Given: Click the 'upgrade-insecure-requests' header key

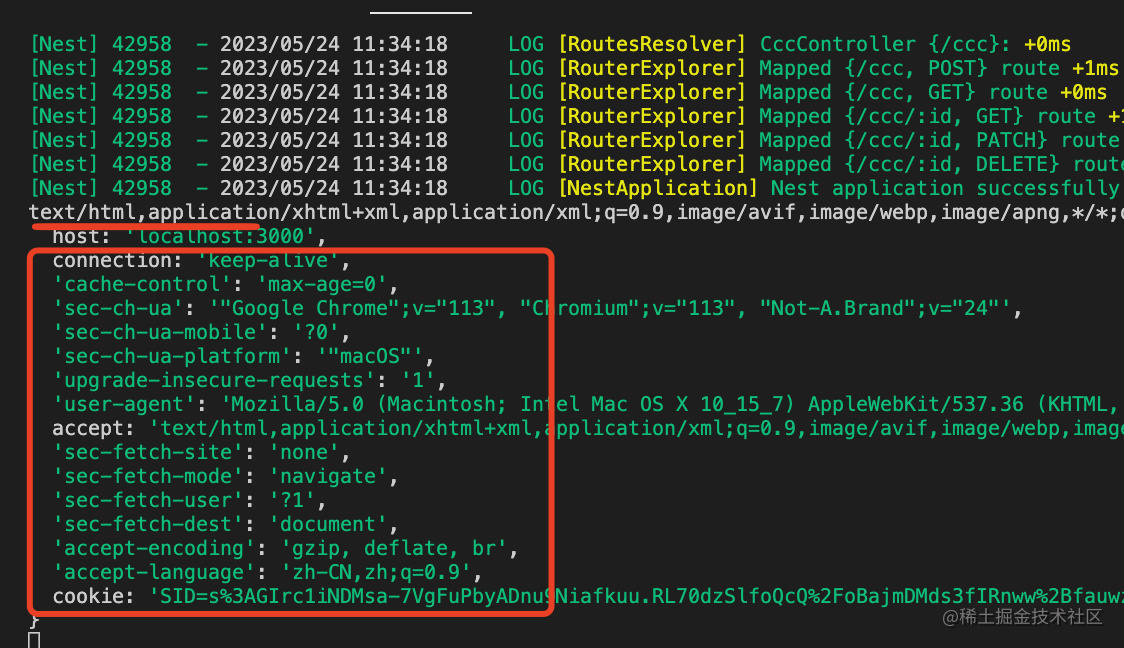Looking at the screenshot, I should tap(214, 381).
